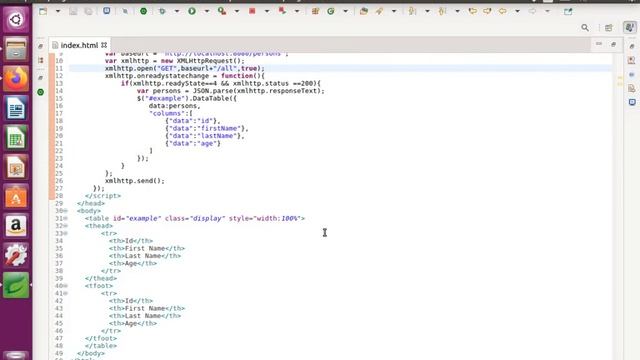Open Amazon from the dock
The width and height of the screenshot is (640, 360).
pyautogui.click(x=16, y=226)
